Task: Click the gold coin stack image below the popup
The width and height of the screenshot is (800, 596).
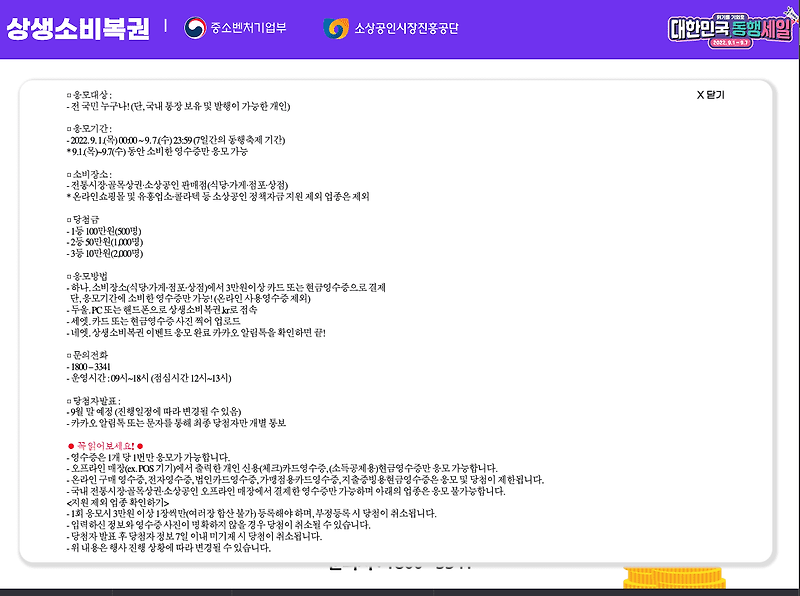Action: pyautogui.click(x=674, y=576)
